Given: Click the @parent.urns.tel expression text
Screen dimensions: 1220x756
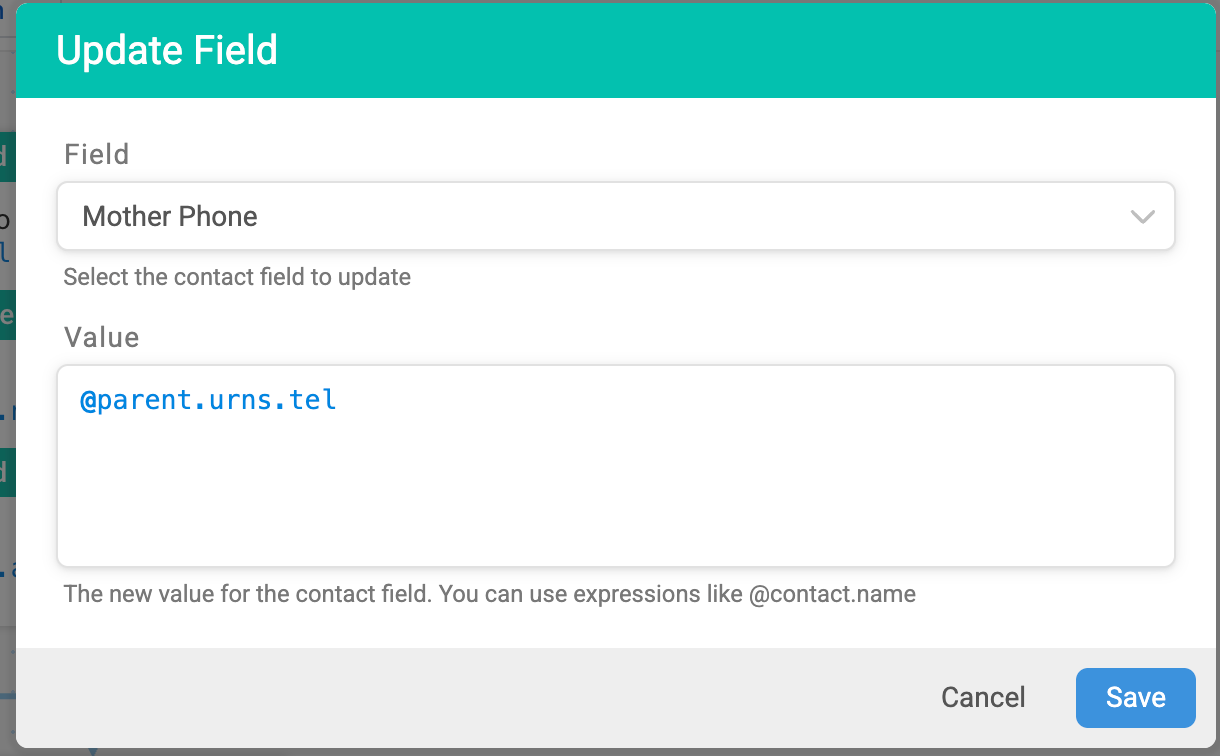Looking at the screenshot, I should click(208, 402).
